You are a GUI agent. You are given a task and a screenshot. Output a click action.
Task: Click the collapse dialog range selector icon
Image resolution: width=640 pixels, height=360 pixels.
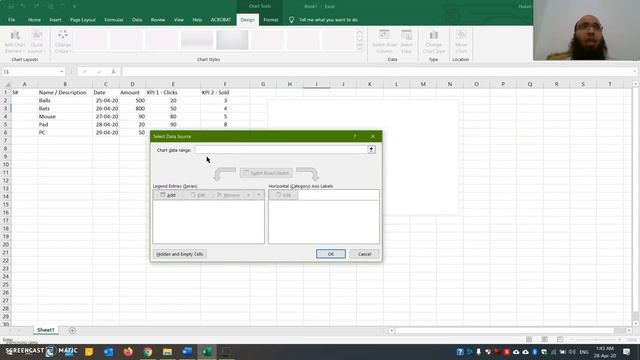[371, 150]
